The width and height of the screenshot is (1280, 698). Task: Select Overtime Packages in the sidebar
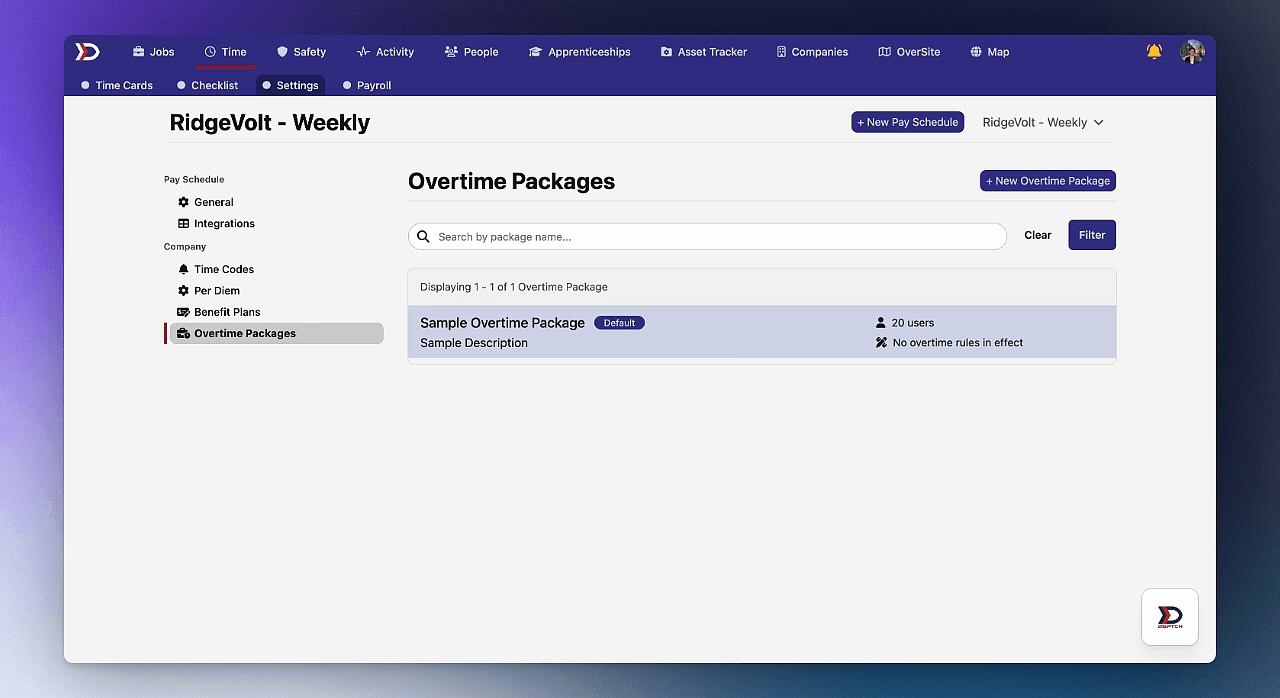coord(277,334)
